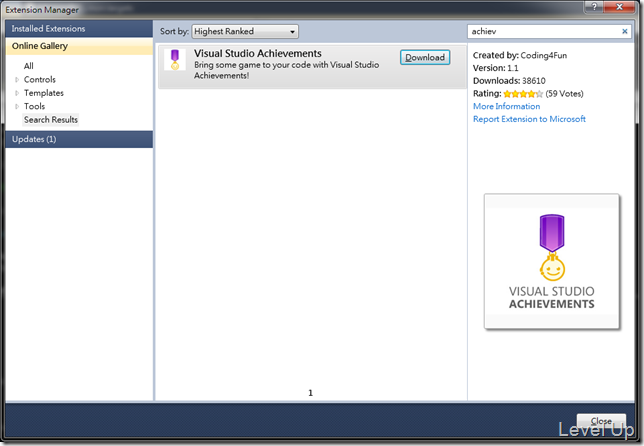
Task: Open the Sort by Highest Ranked dropdown
Action: point(245,32)
